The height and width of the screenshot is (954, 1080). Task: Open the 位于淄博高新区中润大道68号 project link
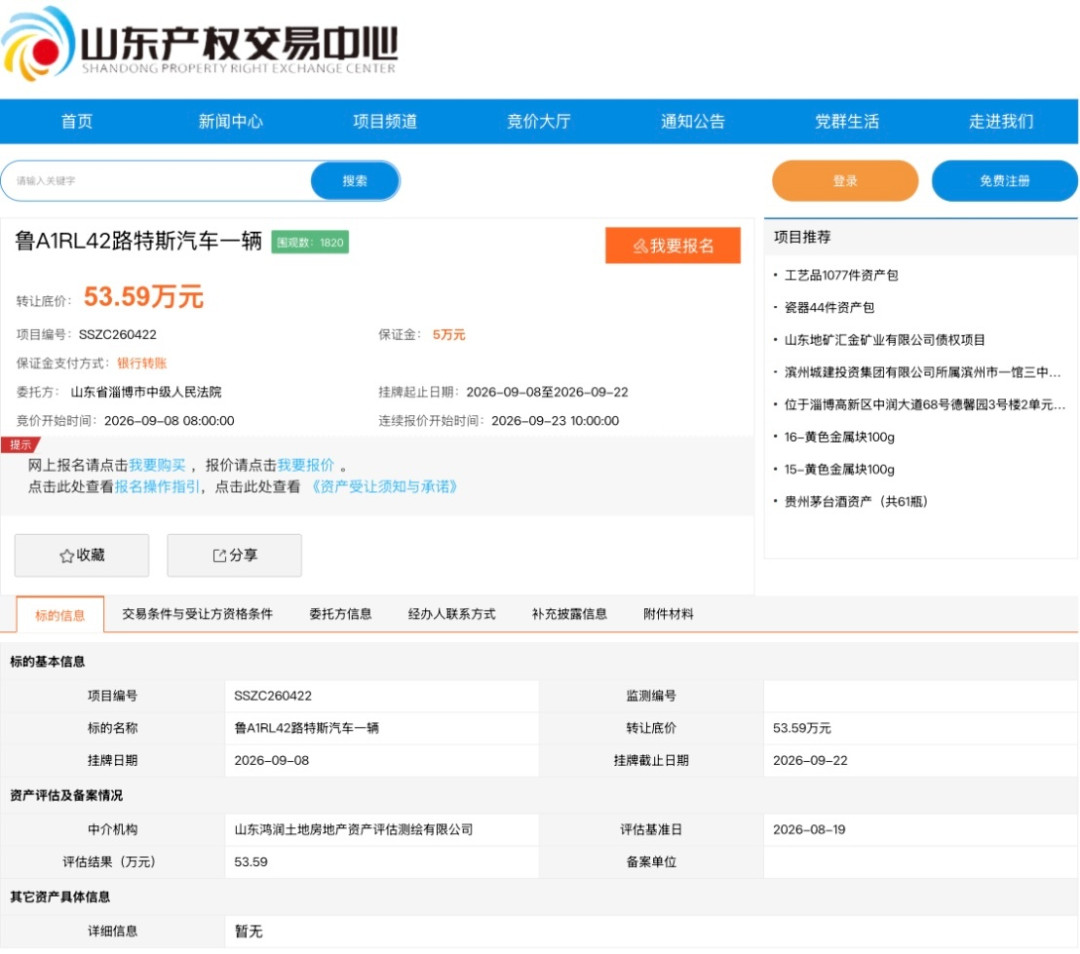(x=925, y=404)
